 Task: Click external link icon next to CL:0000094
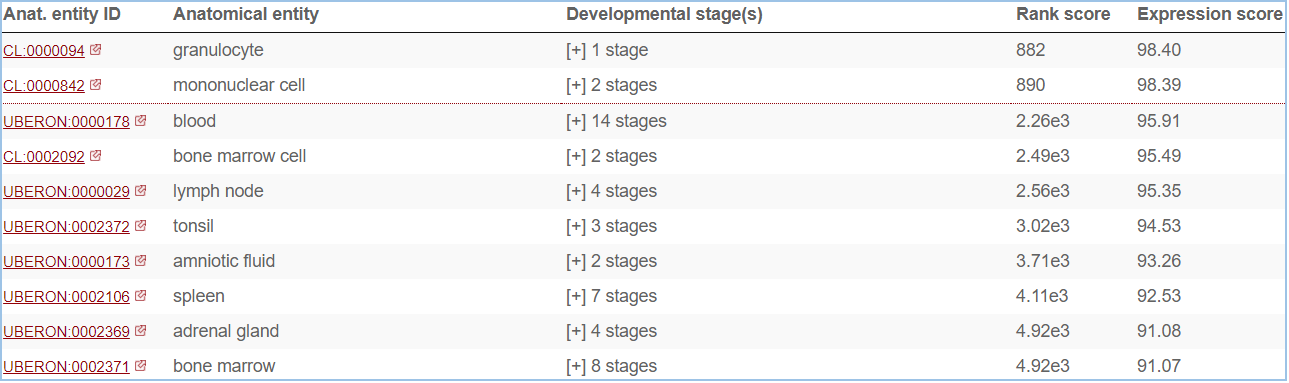(x=96, y=50)
